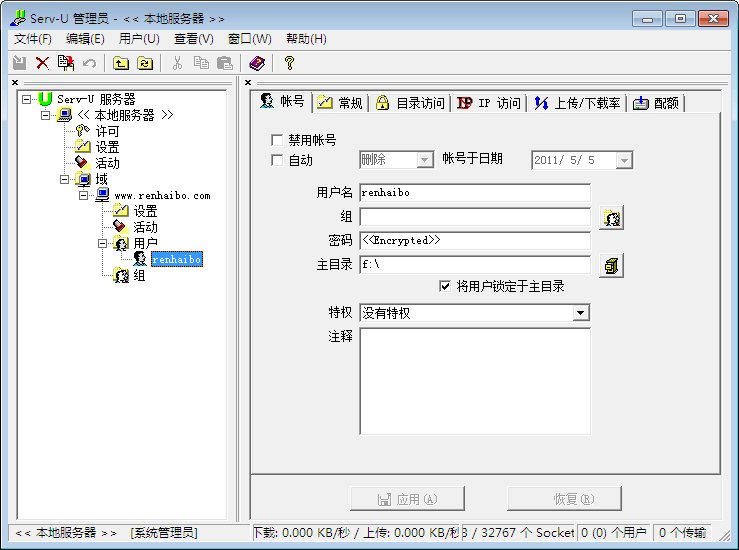Click the browse group button beside 组 field
The width and height of the screenshot is (739, 550).
pos(611,218)
